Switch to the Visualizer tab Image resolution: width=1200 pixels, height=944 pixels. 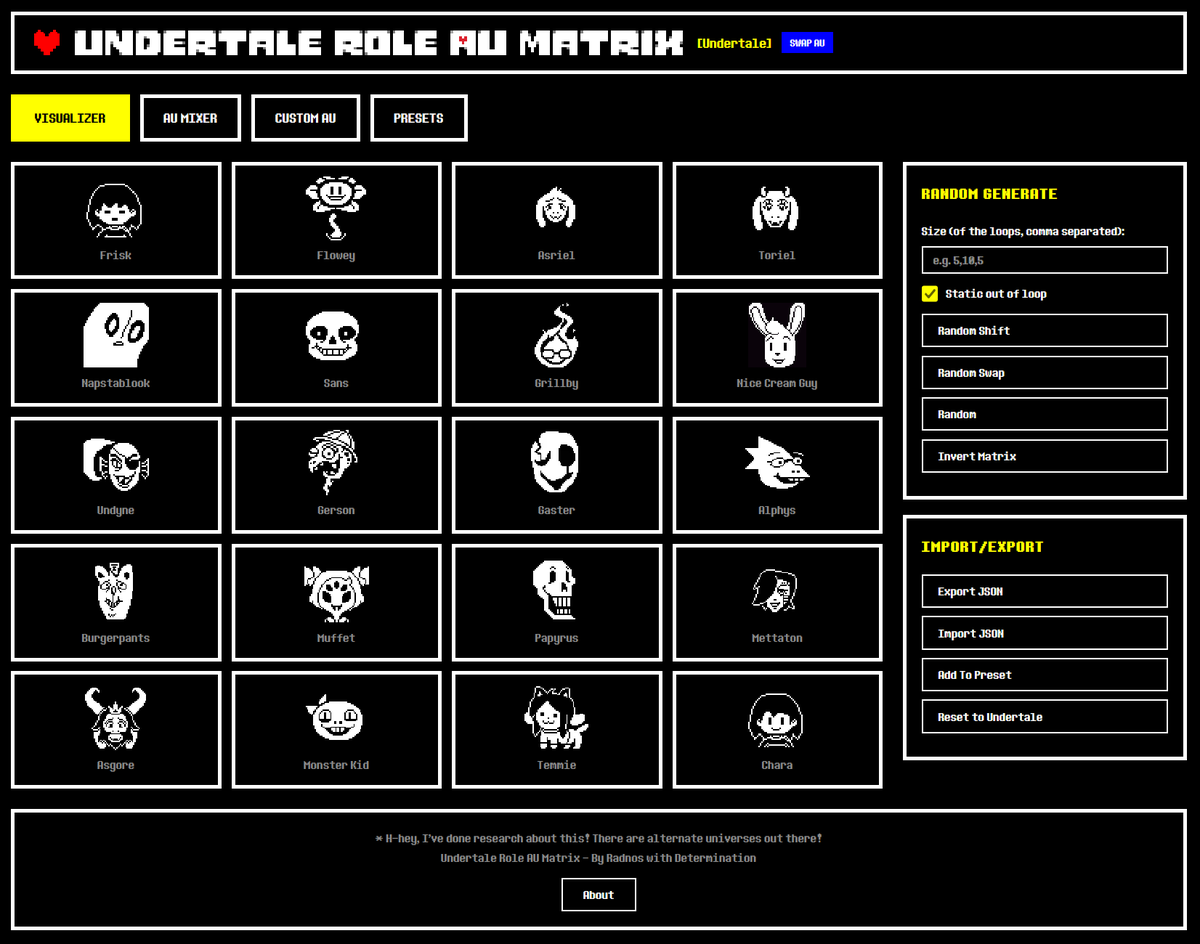(x=70, y=118)
